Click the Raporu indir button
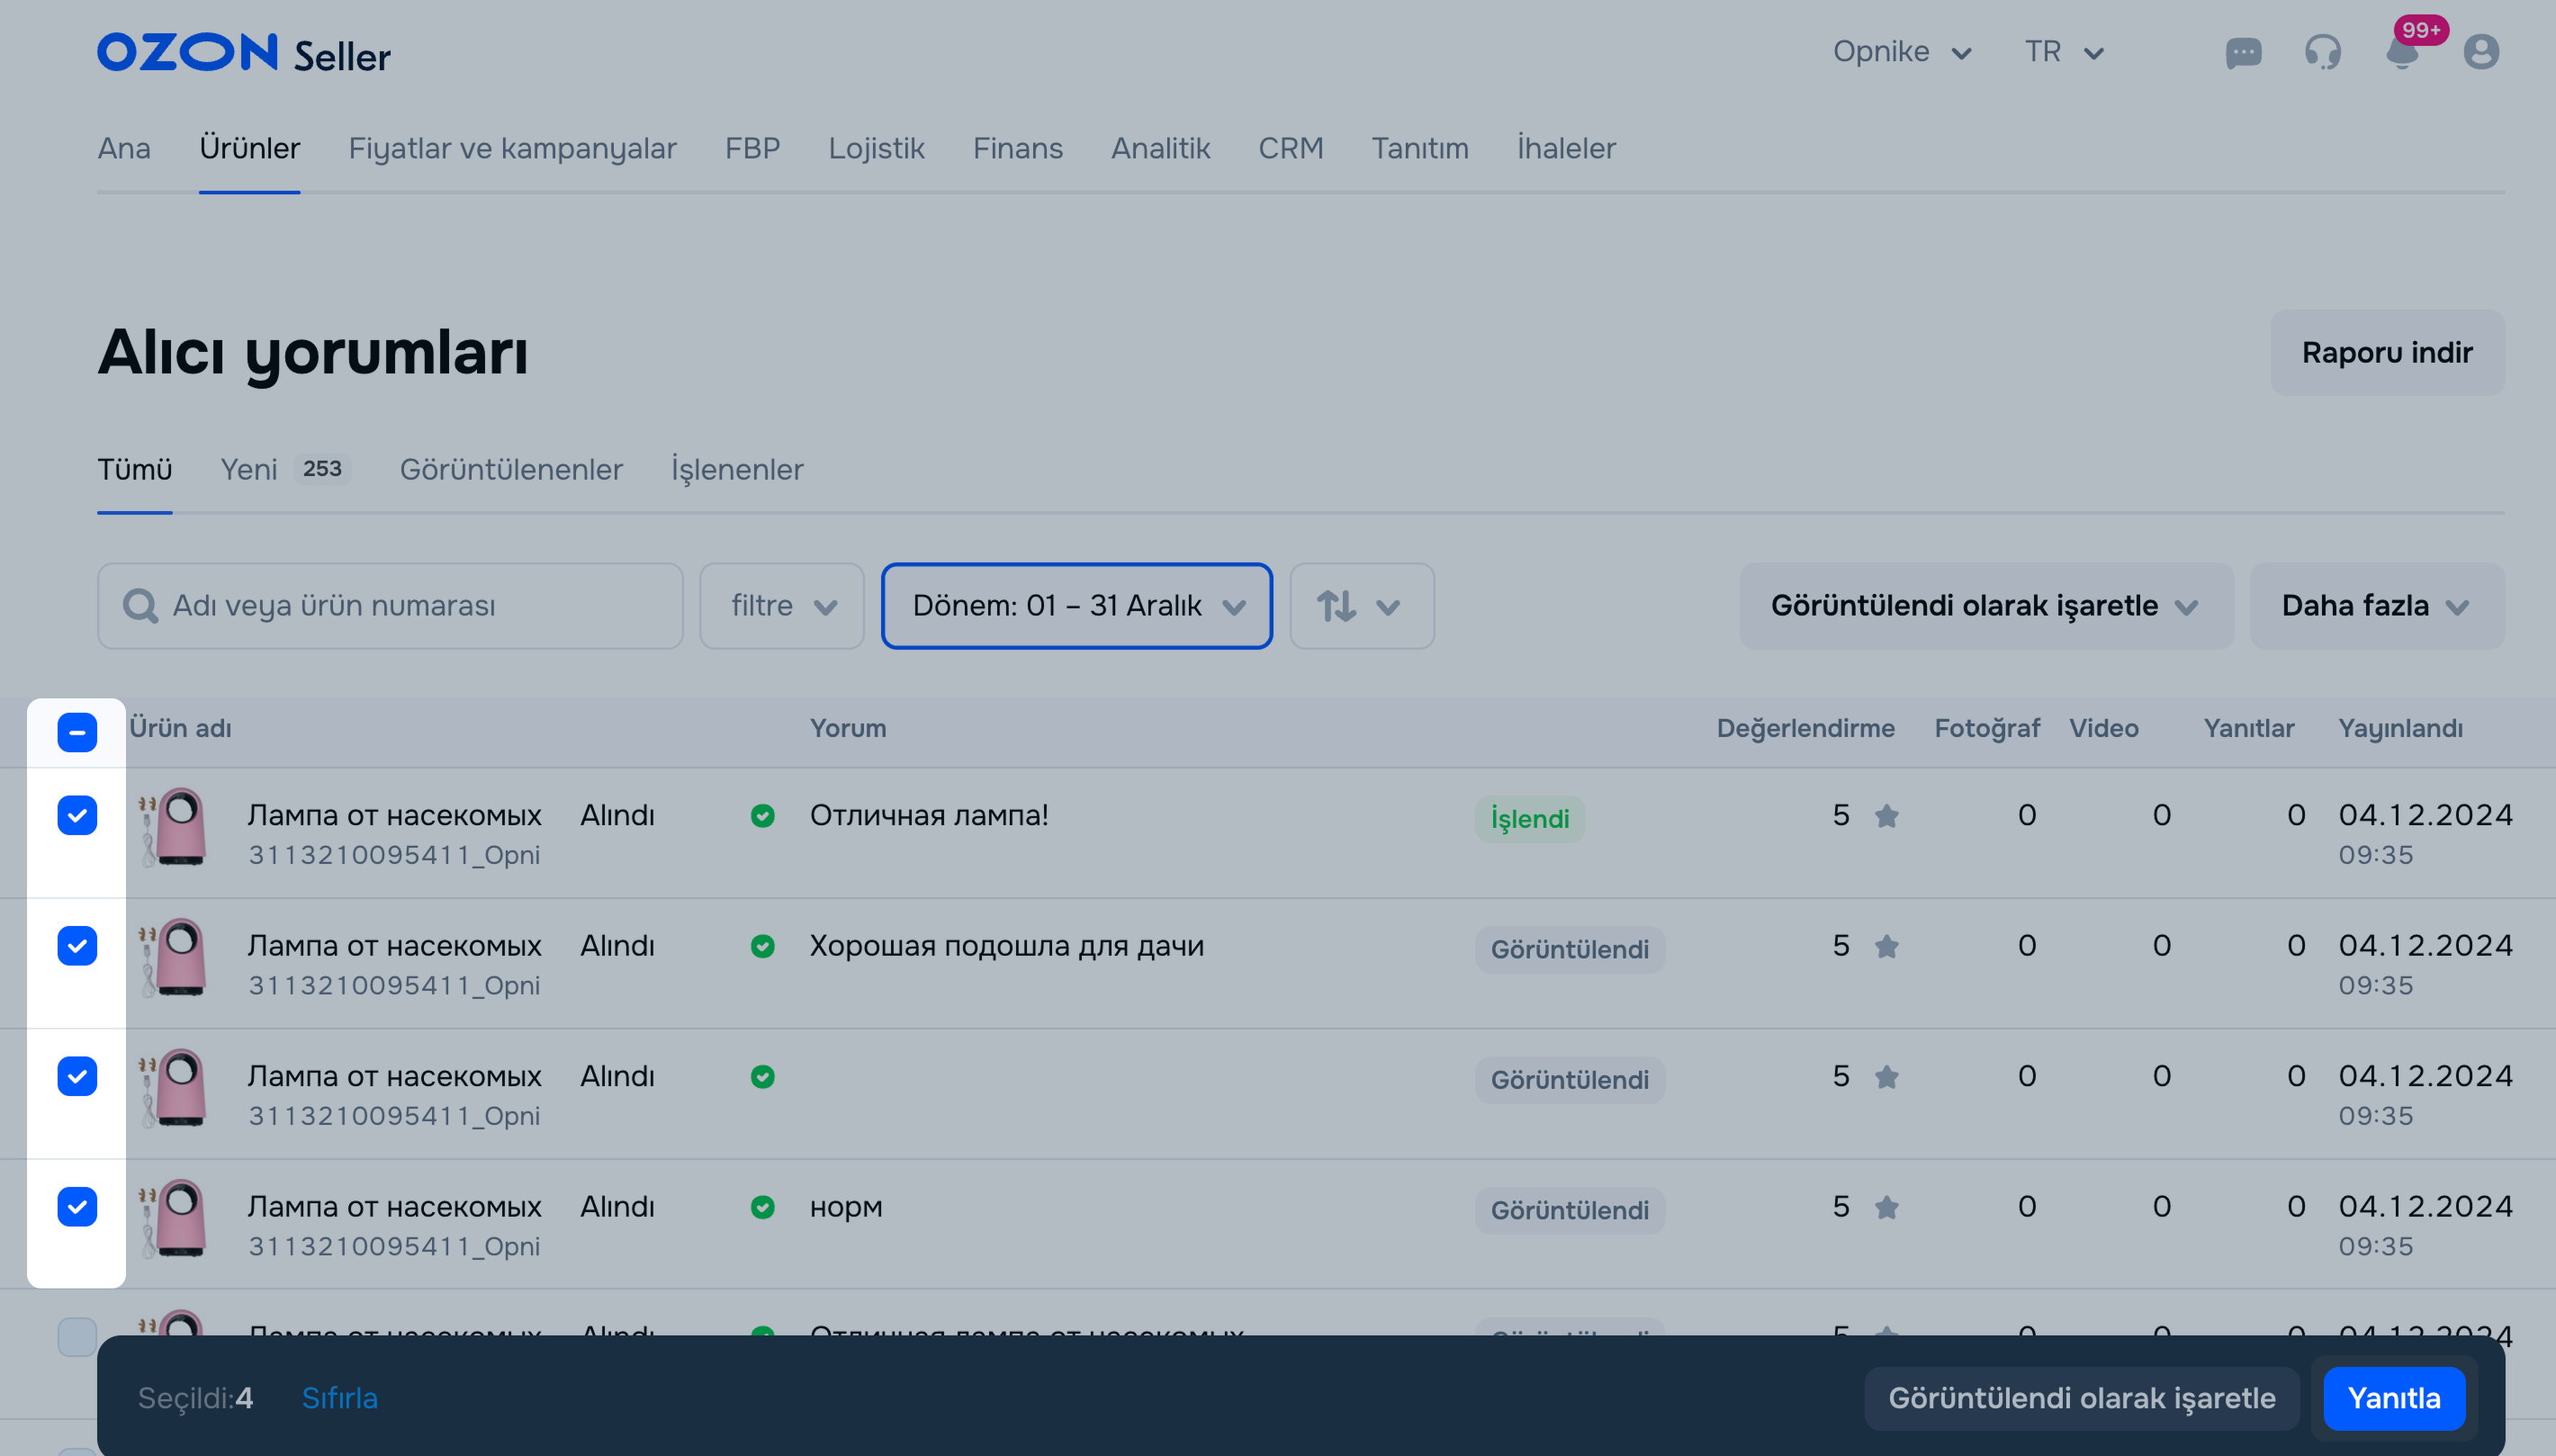 2386,353
